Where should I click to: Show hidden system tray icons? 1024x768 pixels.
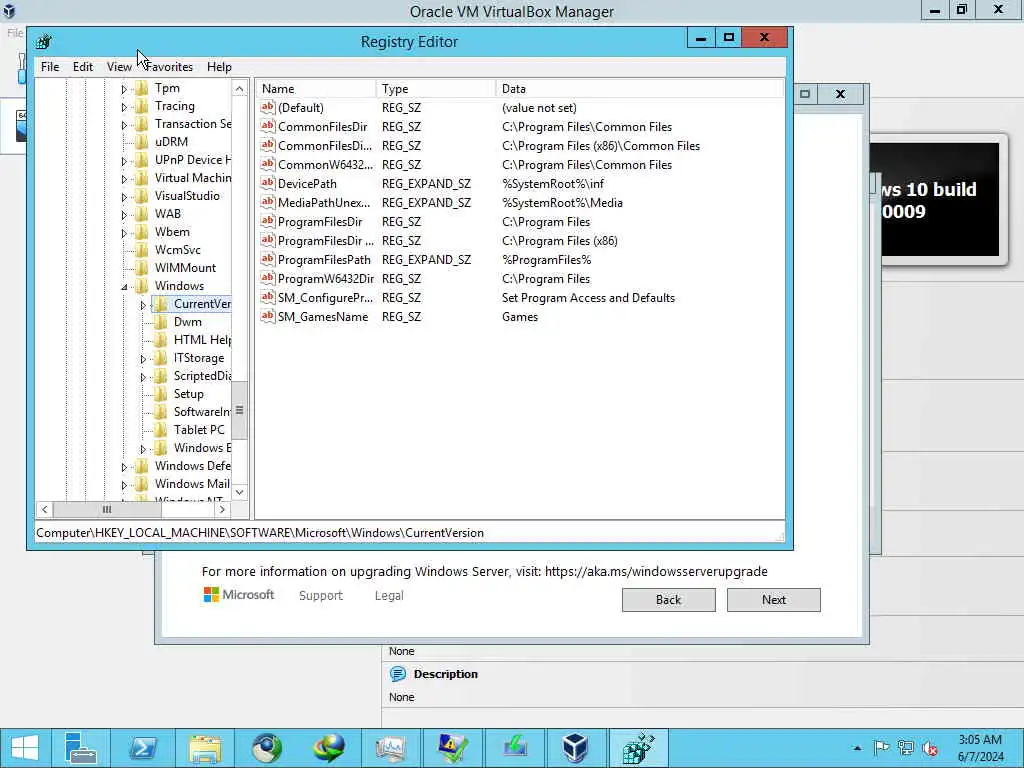point(857,748)
